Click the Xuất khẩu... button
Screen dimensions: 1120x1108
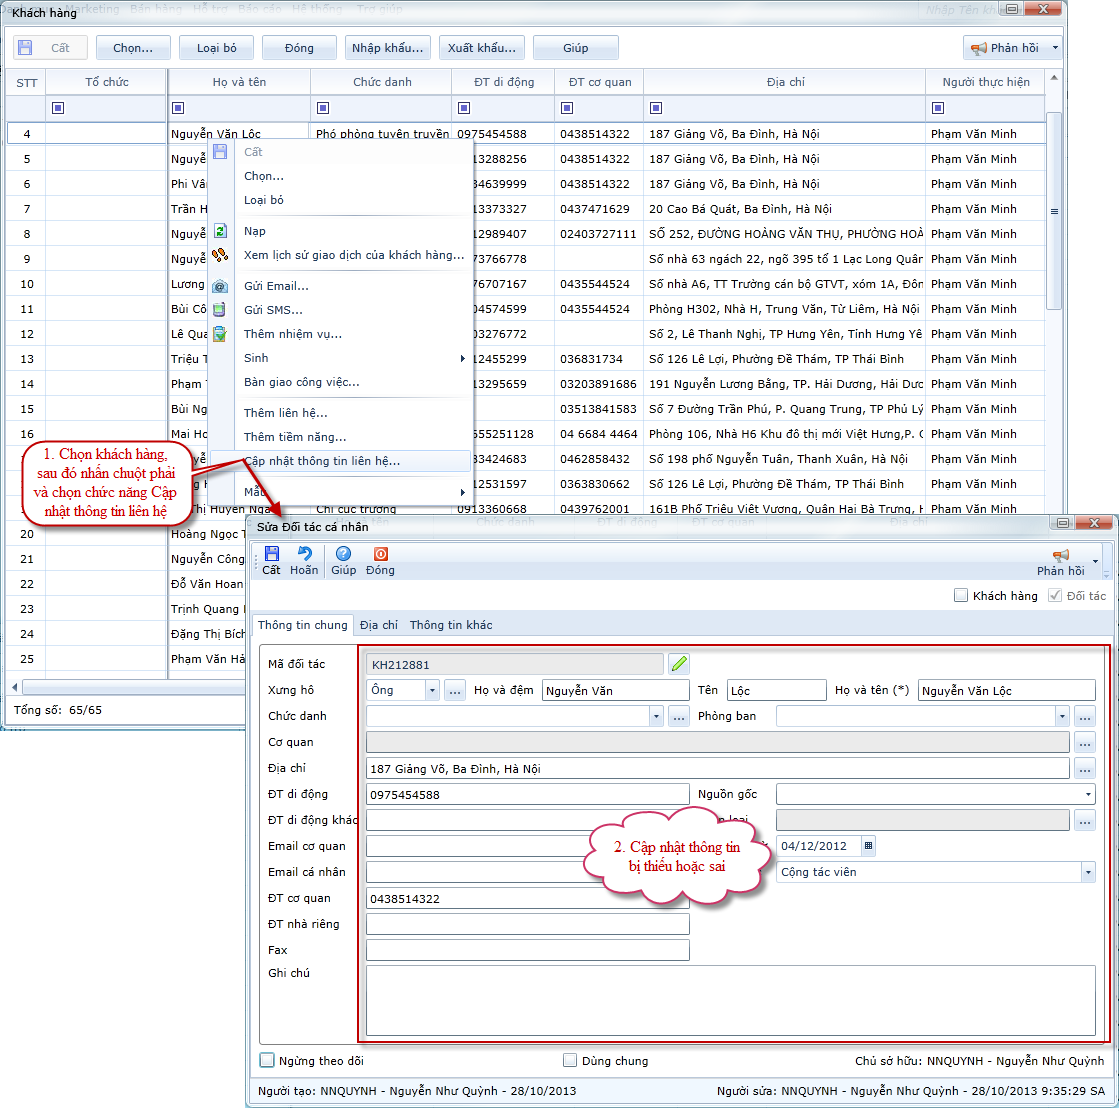point(482,48)
